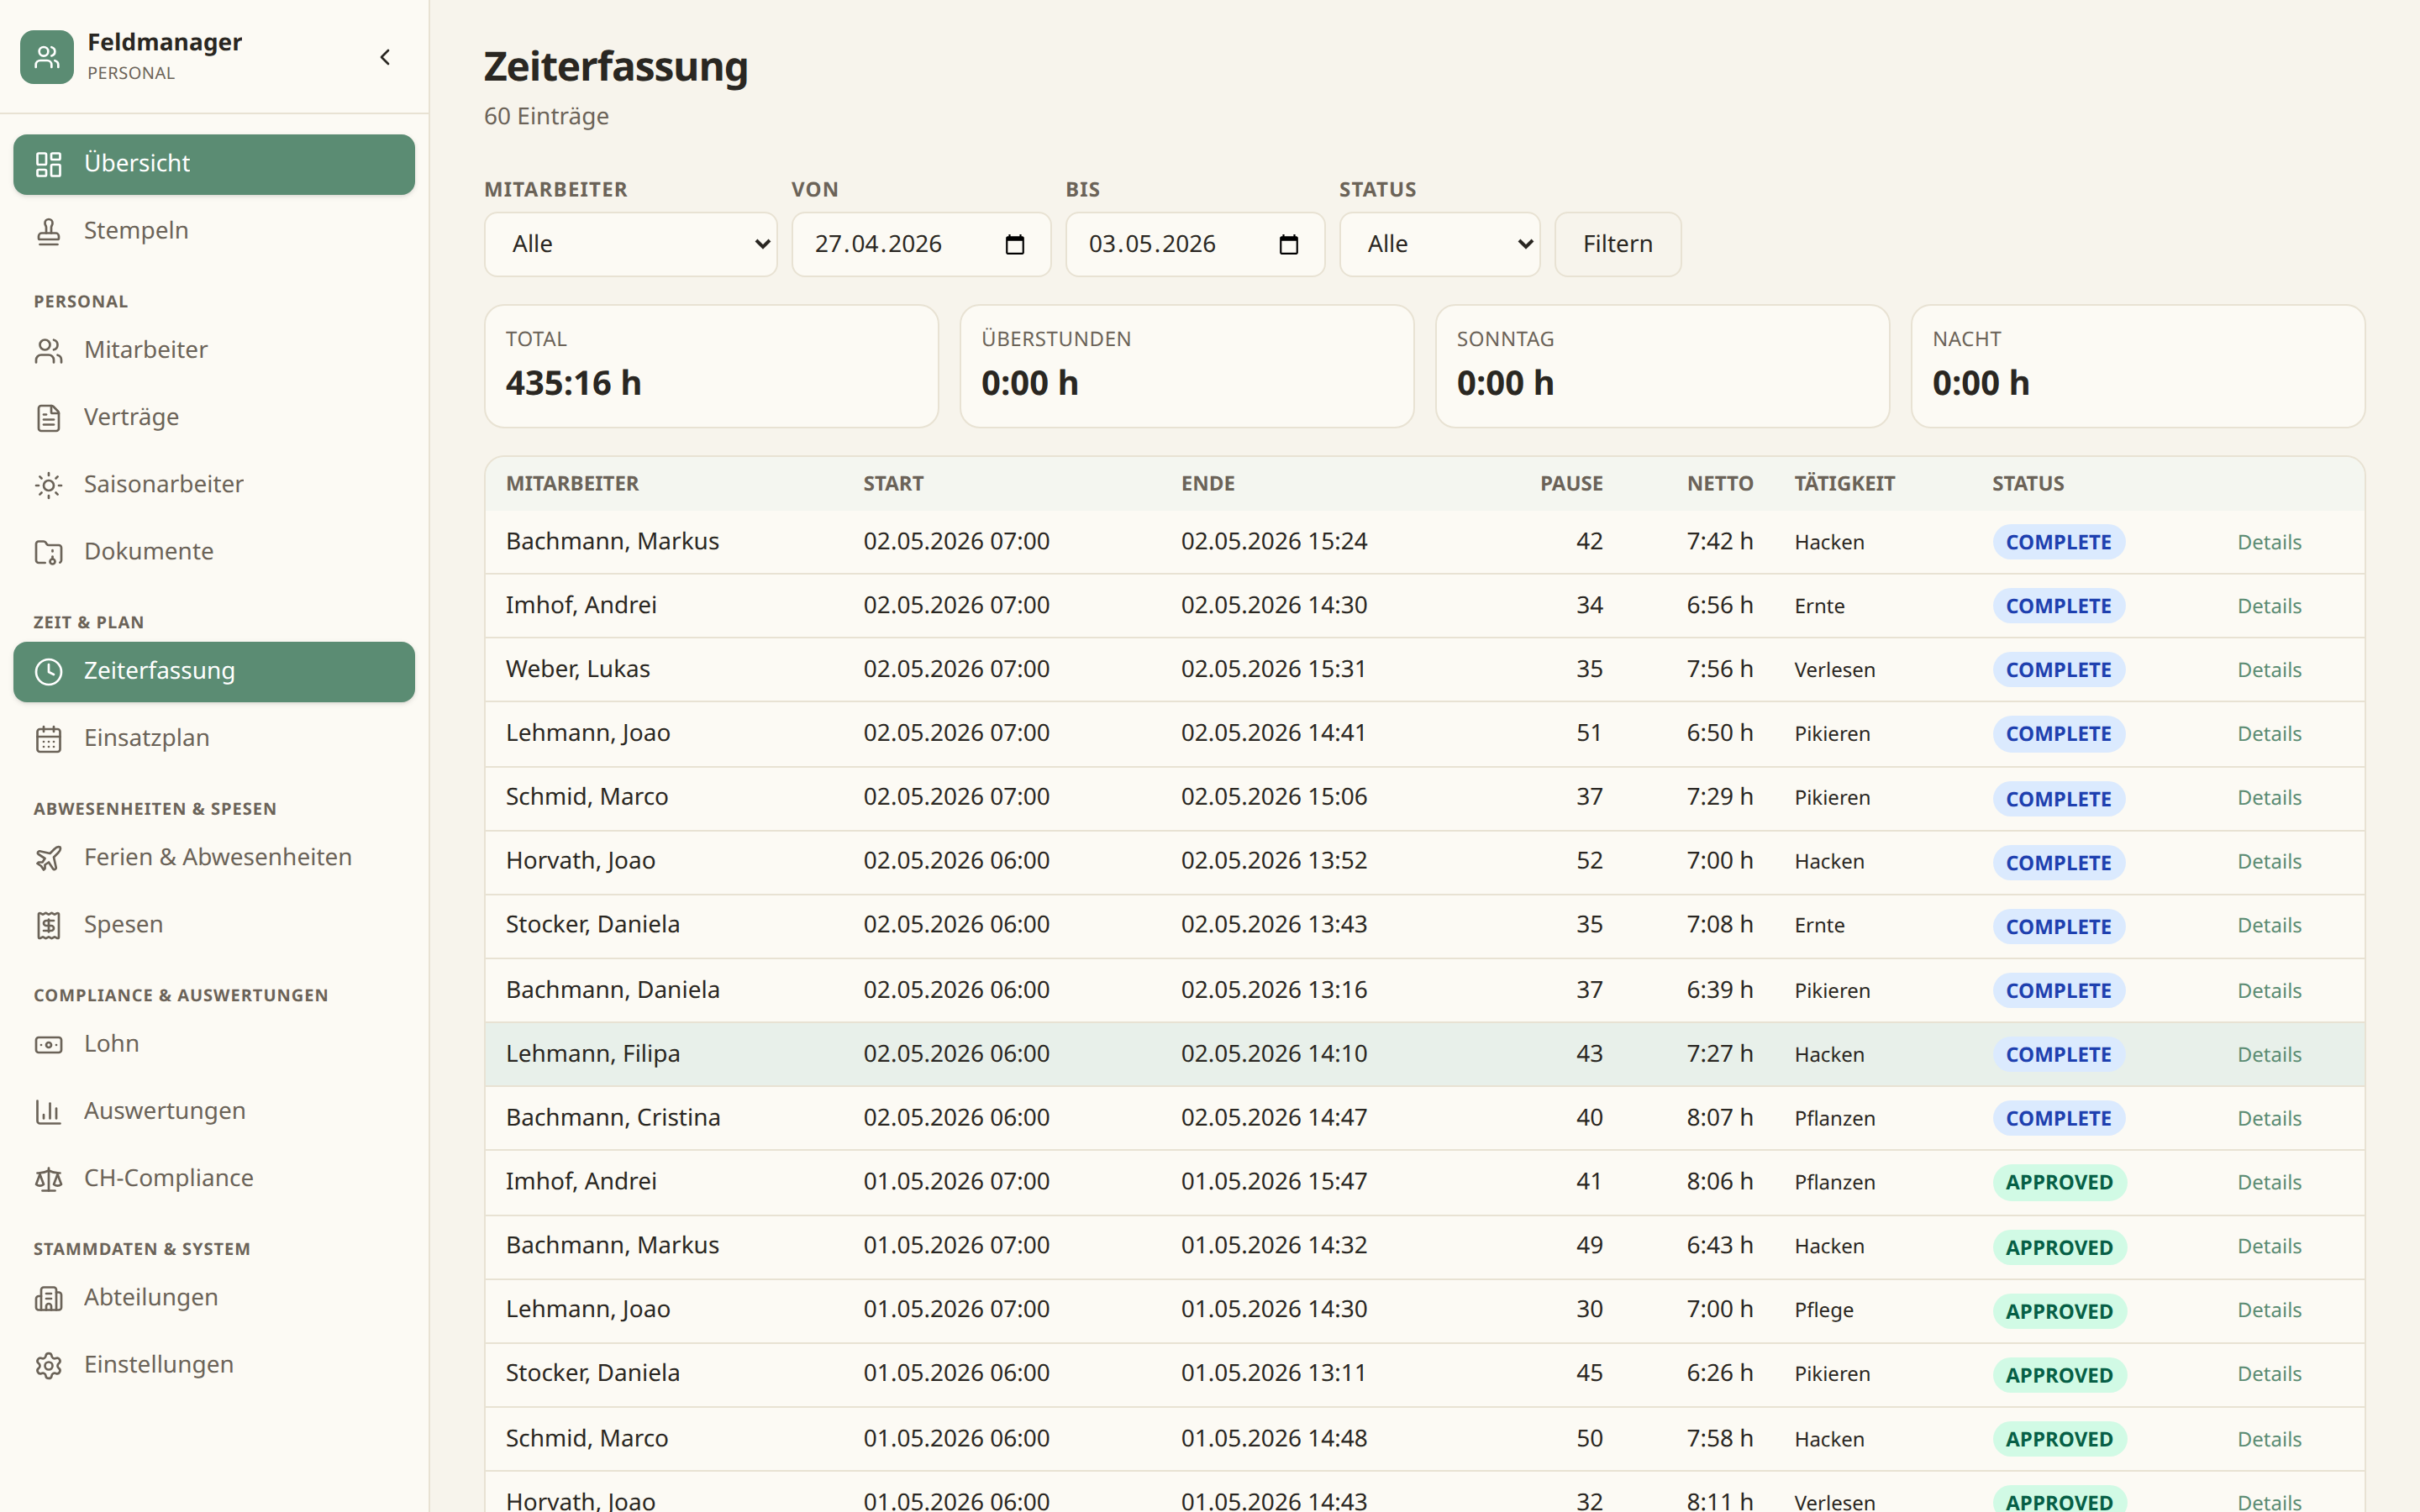Open the calendar picker in Von field
The image size is (2420, 1512).
pos(1014,244)
